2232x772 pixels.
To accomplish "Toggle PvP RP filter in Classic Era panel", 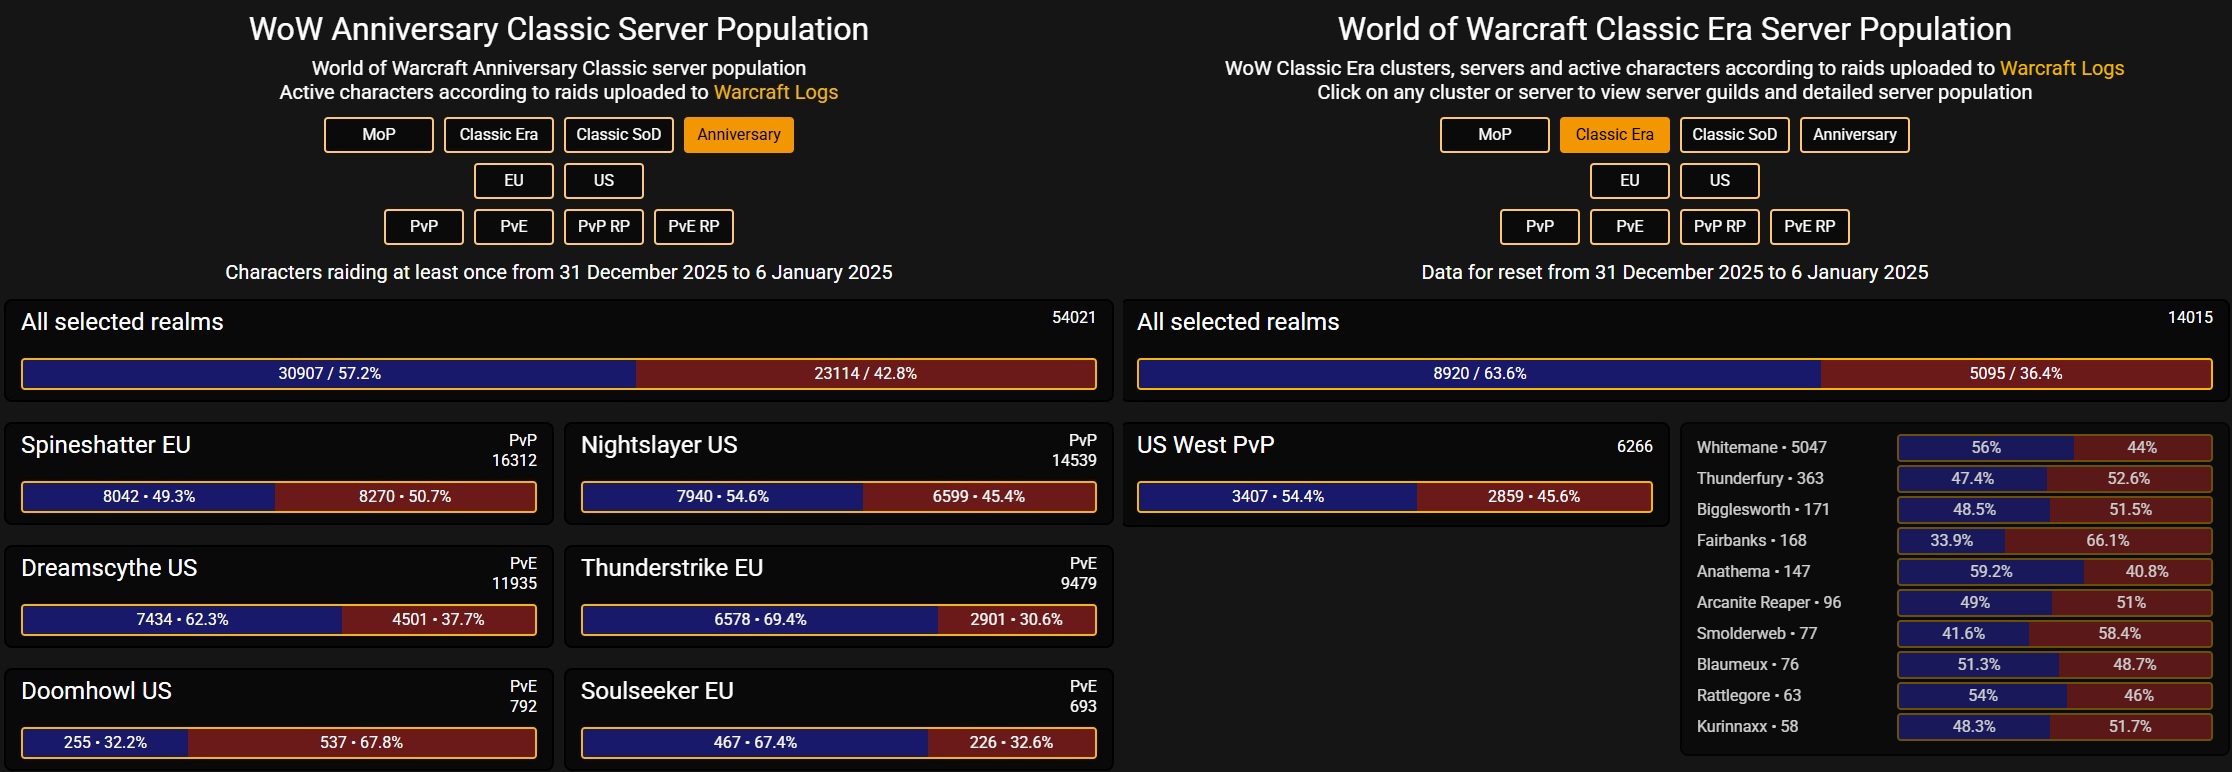I will coord(1720,227).
